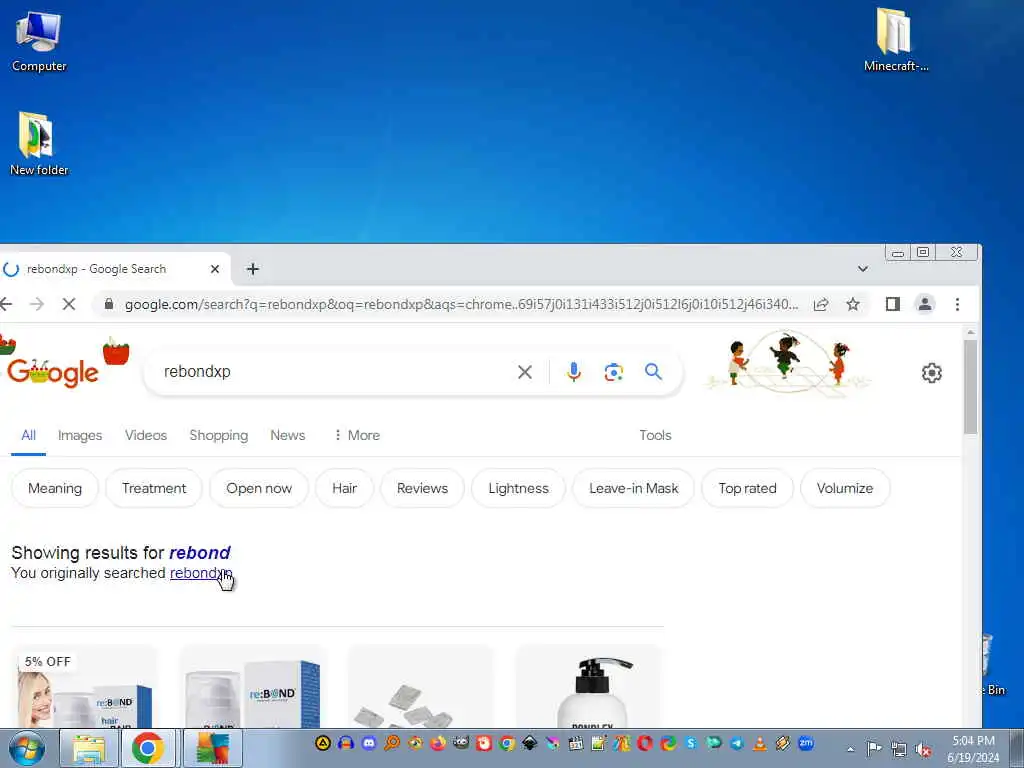The image size is (1024, 768).
Task: Search instead for original rebondxp link
Action: [x=200, y=573]
